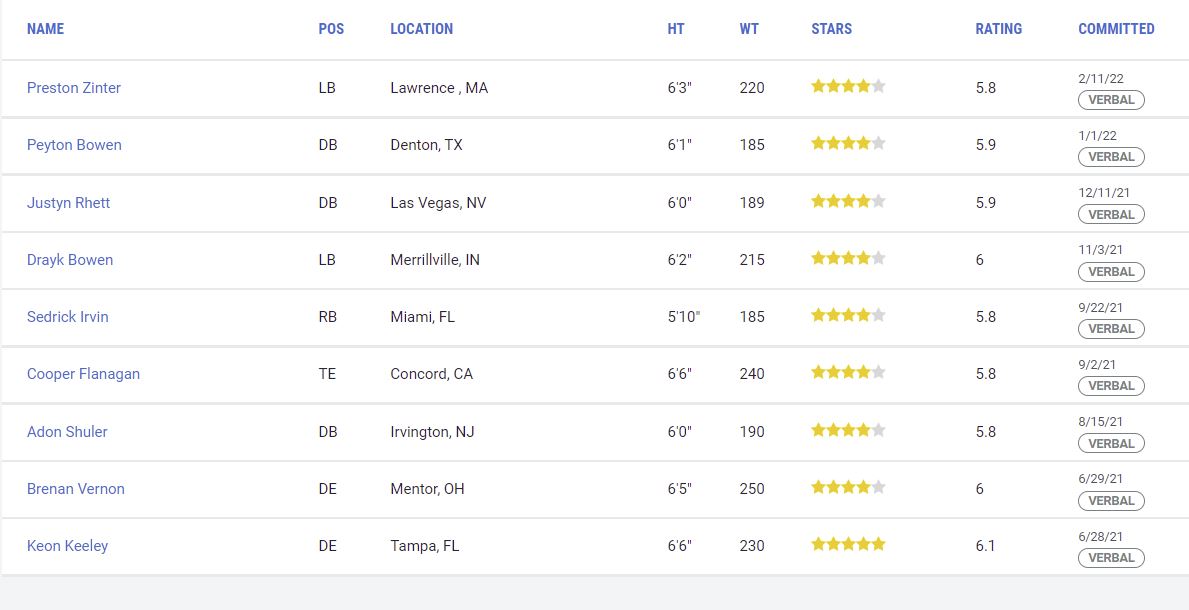Viewport: 1189px width, 610px height.
Task: Sort by the RATING column header
Action: tap(999, 29)
